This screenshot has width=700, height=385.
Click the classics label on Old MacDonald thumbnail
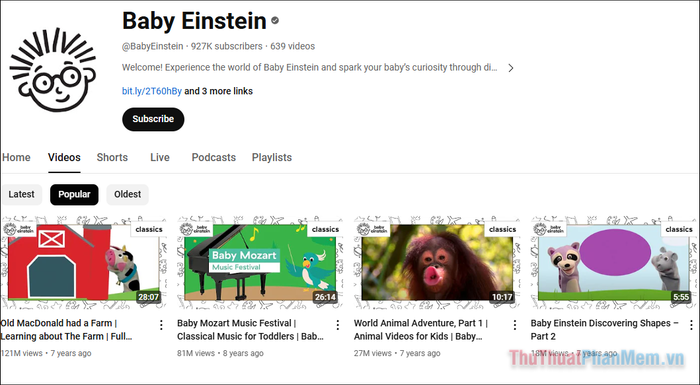149,230
